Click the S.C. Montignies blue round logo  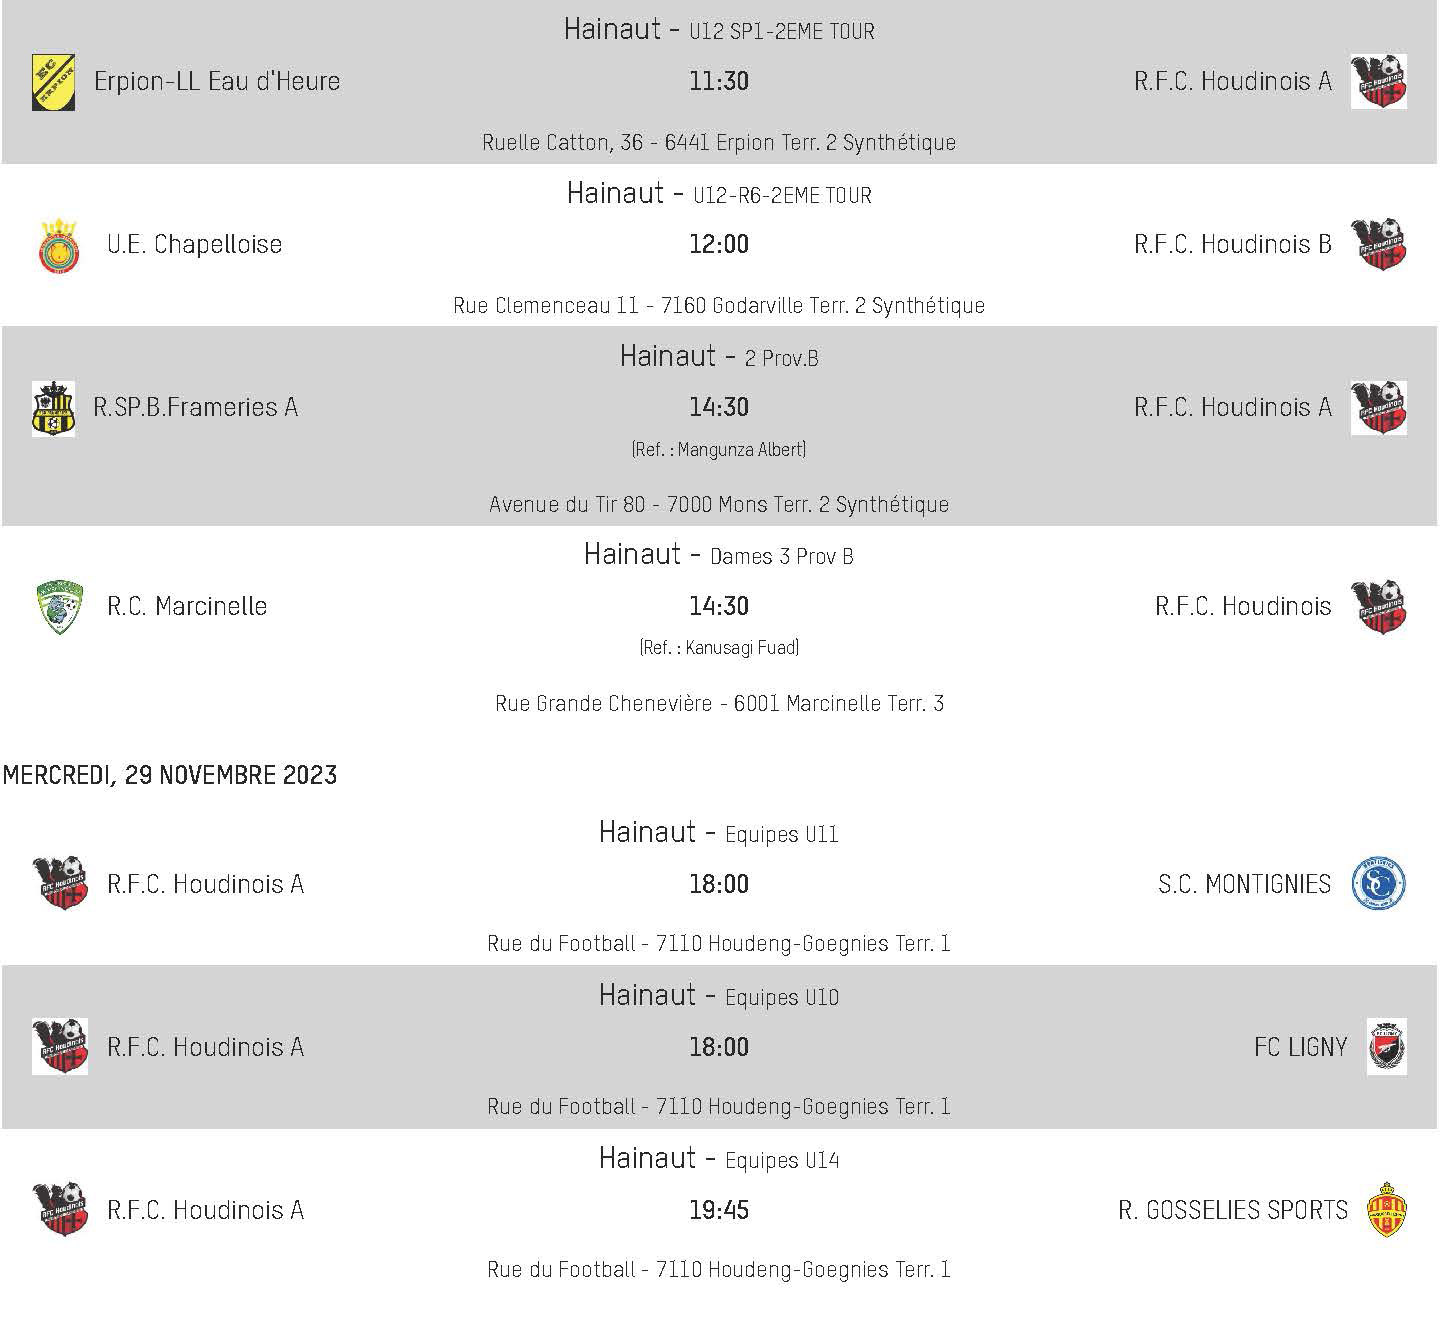pyautogui.click(x=1379, y=884)
